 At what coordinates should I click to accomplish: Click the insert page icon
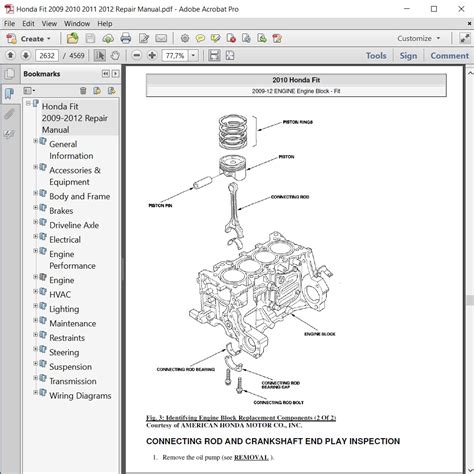262,39
